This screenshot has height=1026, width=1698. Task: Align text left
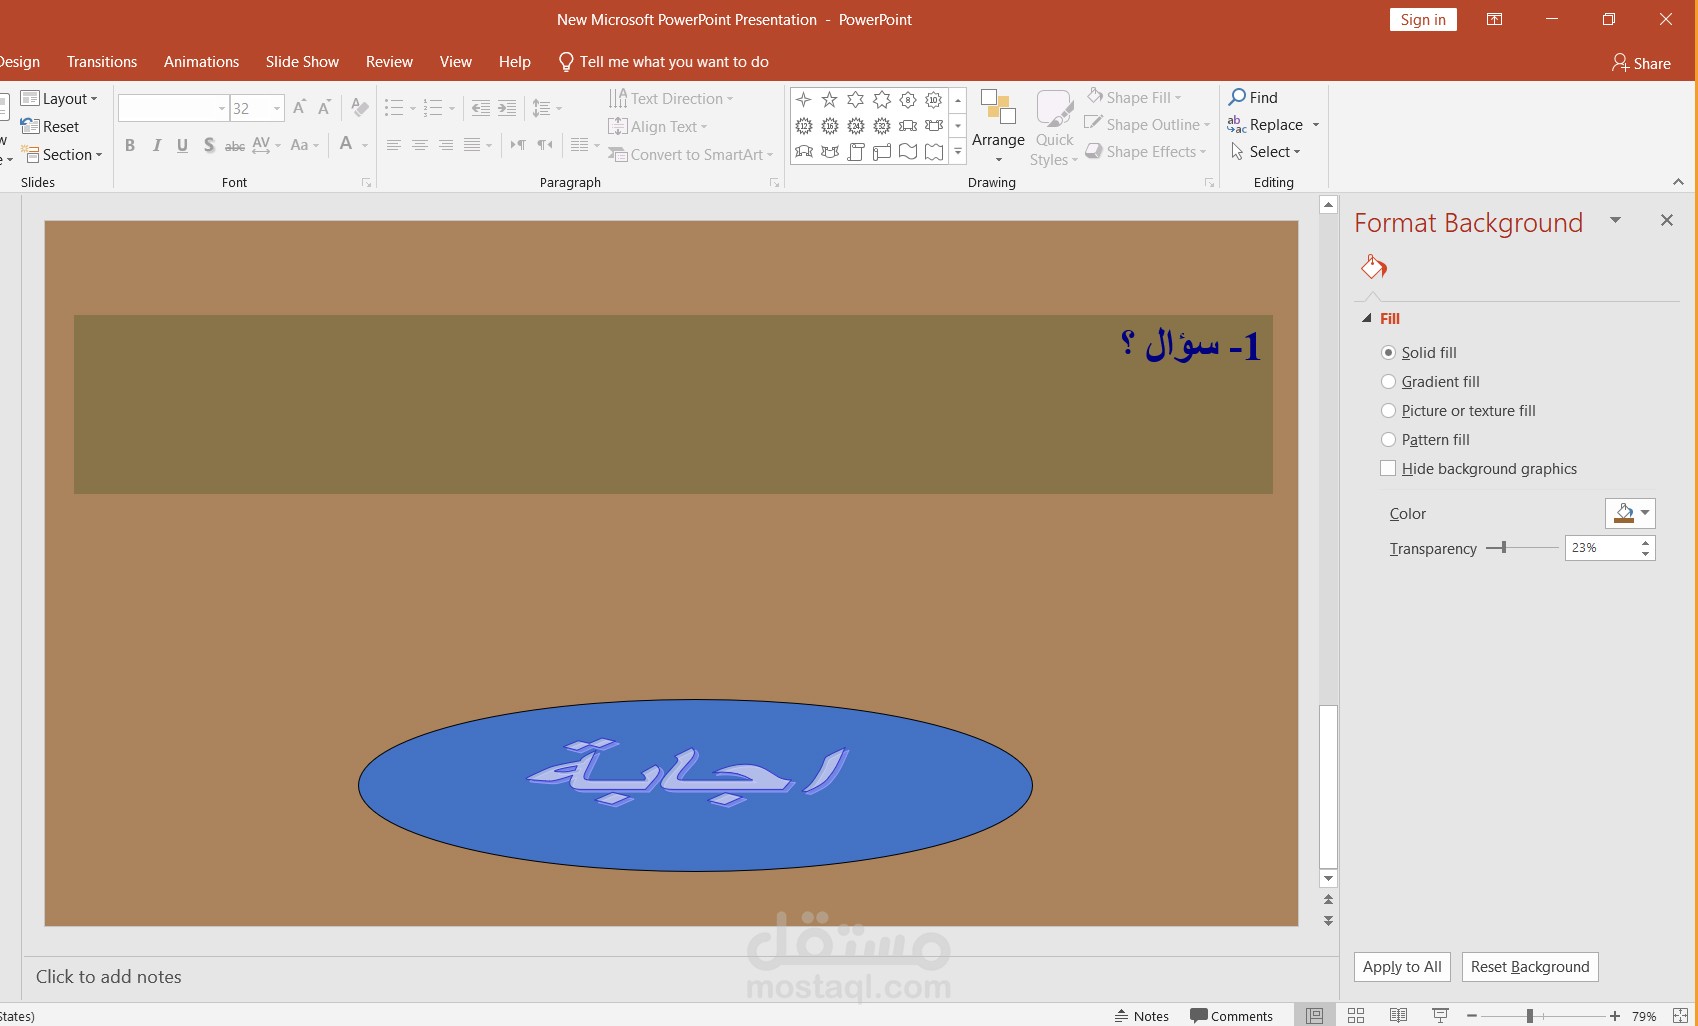(x=393, y=145)
